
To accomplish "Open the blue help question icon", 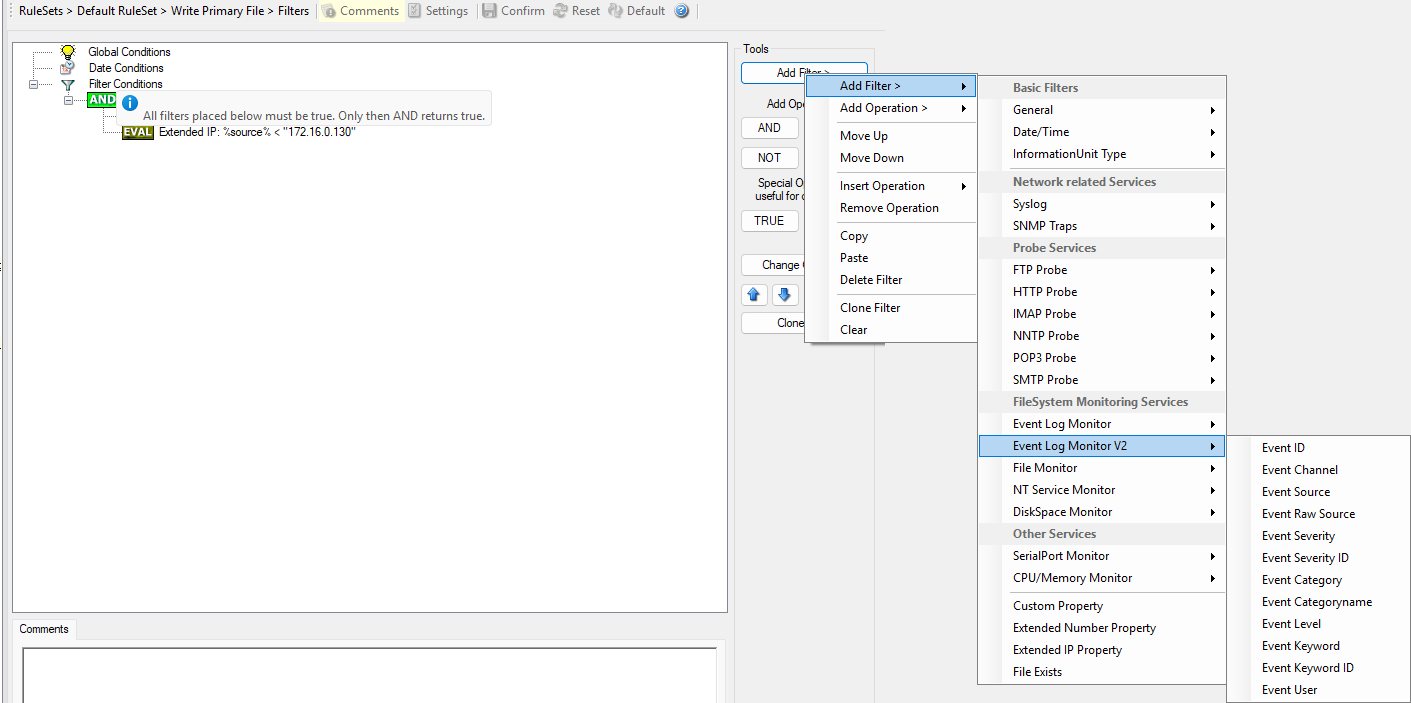I will coord(682,11).
